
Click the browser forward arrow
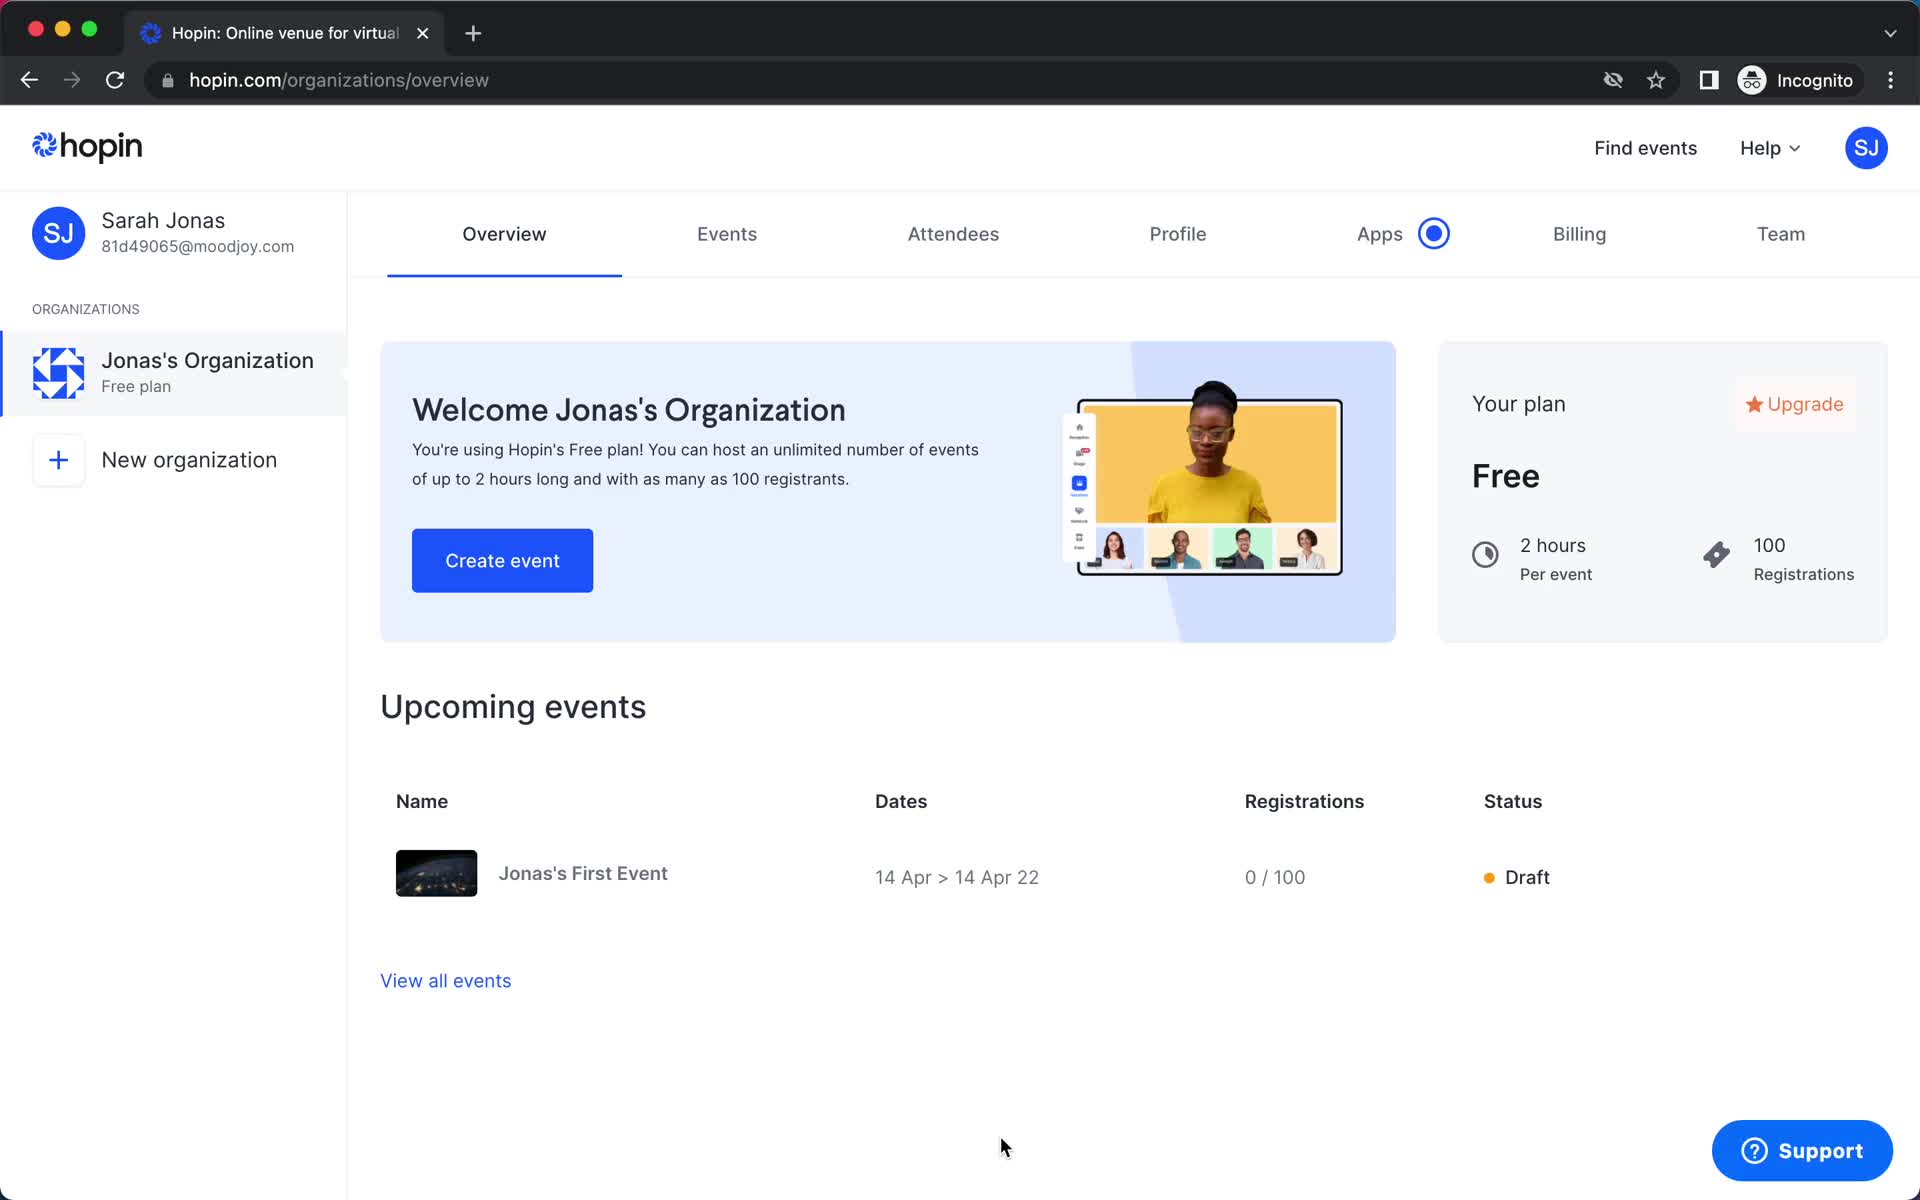72,80
